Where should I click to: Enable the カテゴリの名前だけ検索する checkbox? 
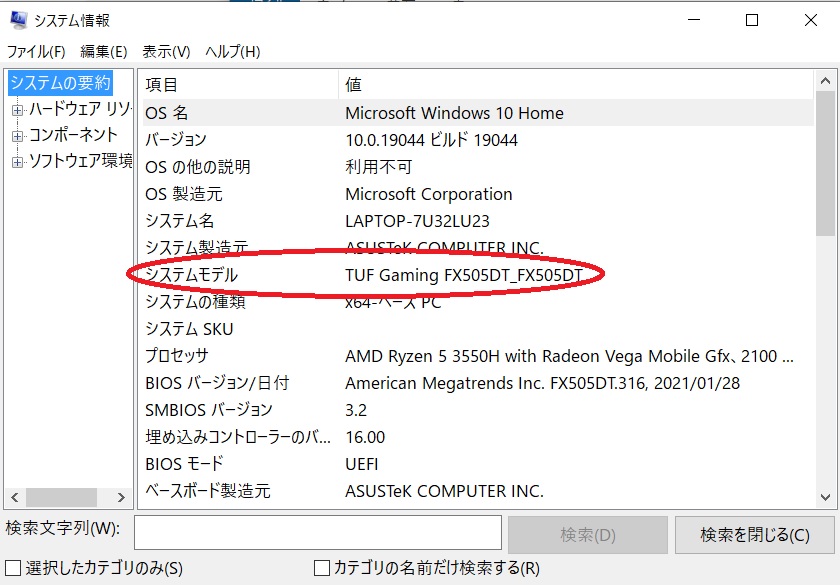click(321, 566)
